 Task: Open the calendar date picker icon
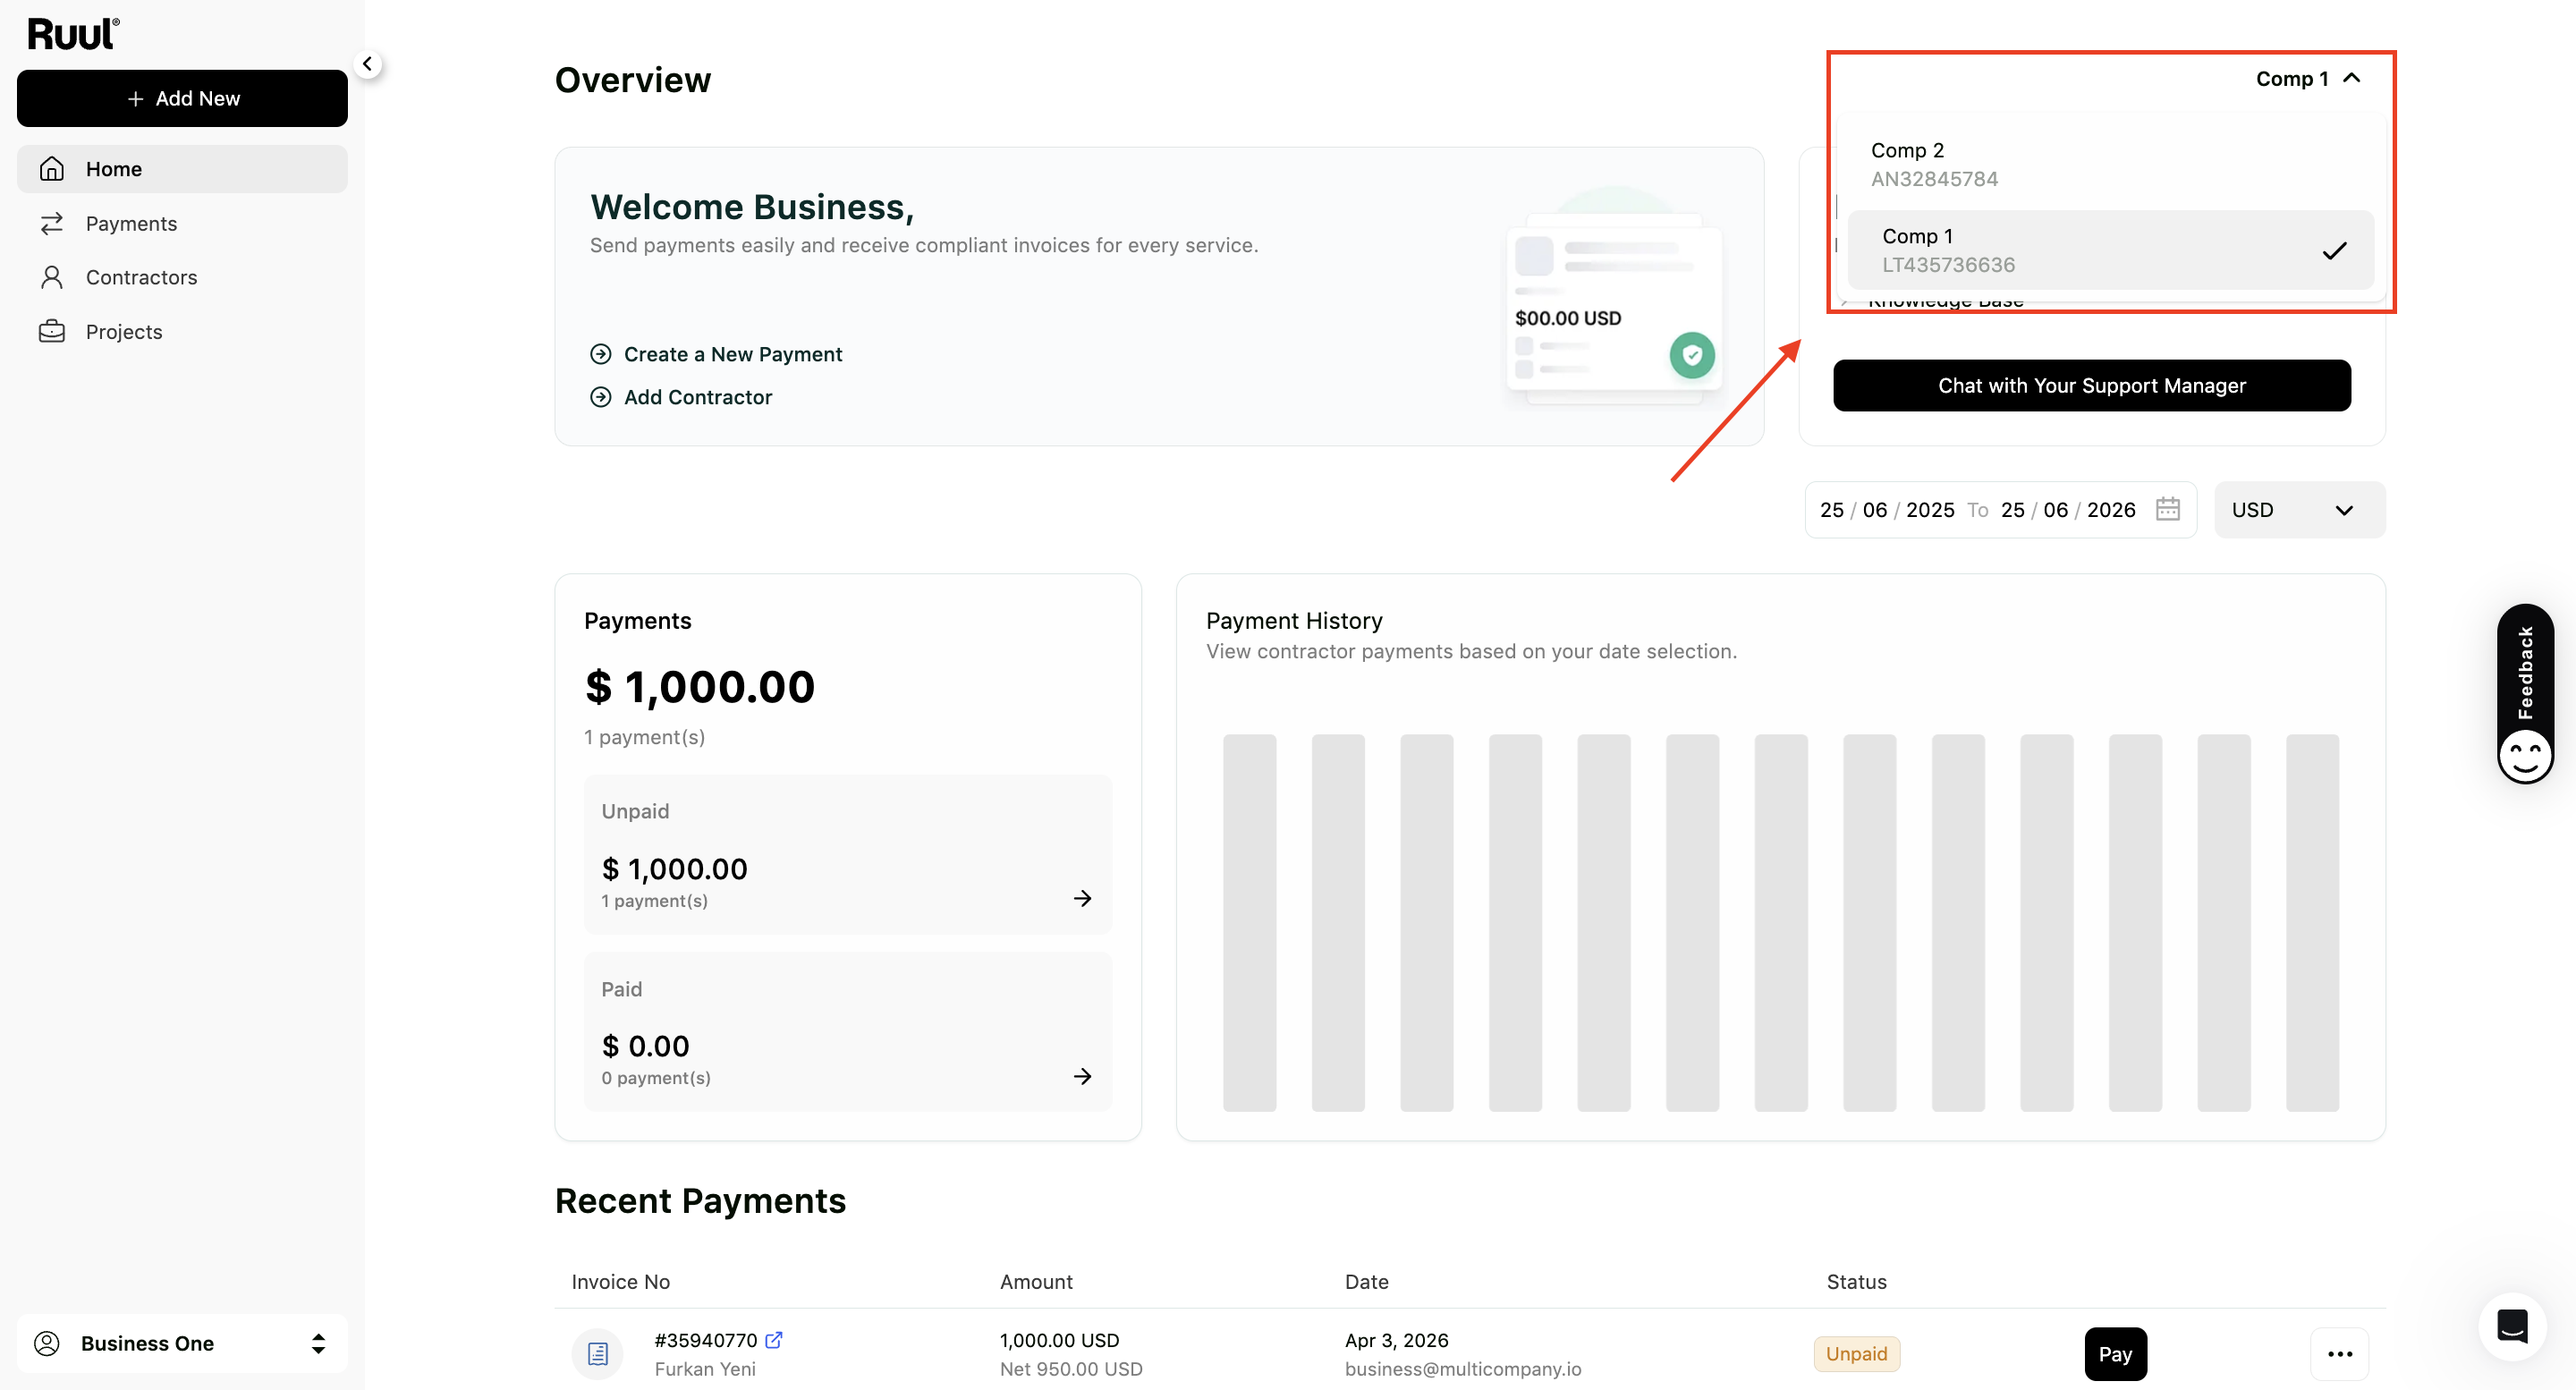[x=2167, y=509]
